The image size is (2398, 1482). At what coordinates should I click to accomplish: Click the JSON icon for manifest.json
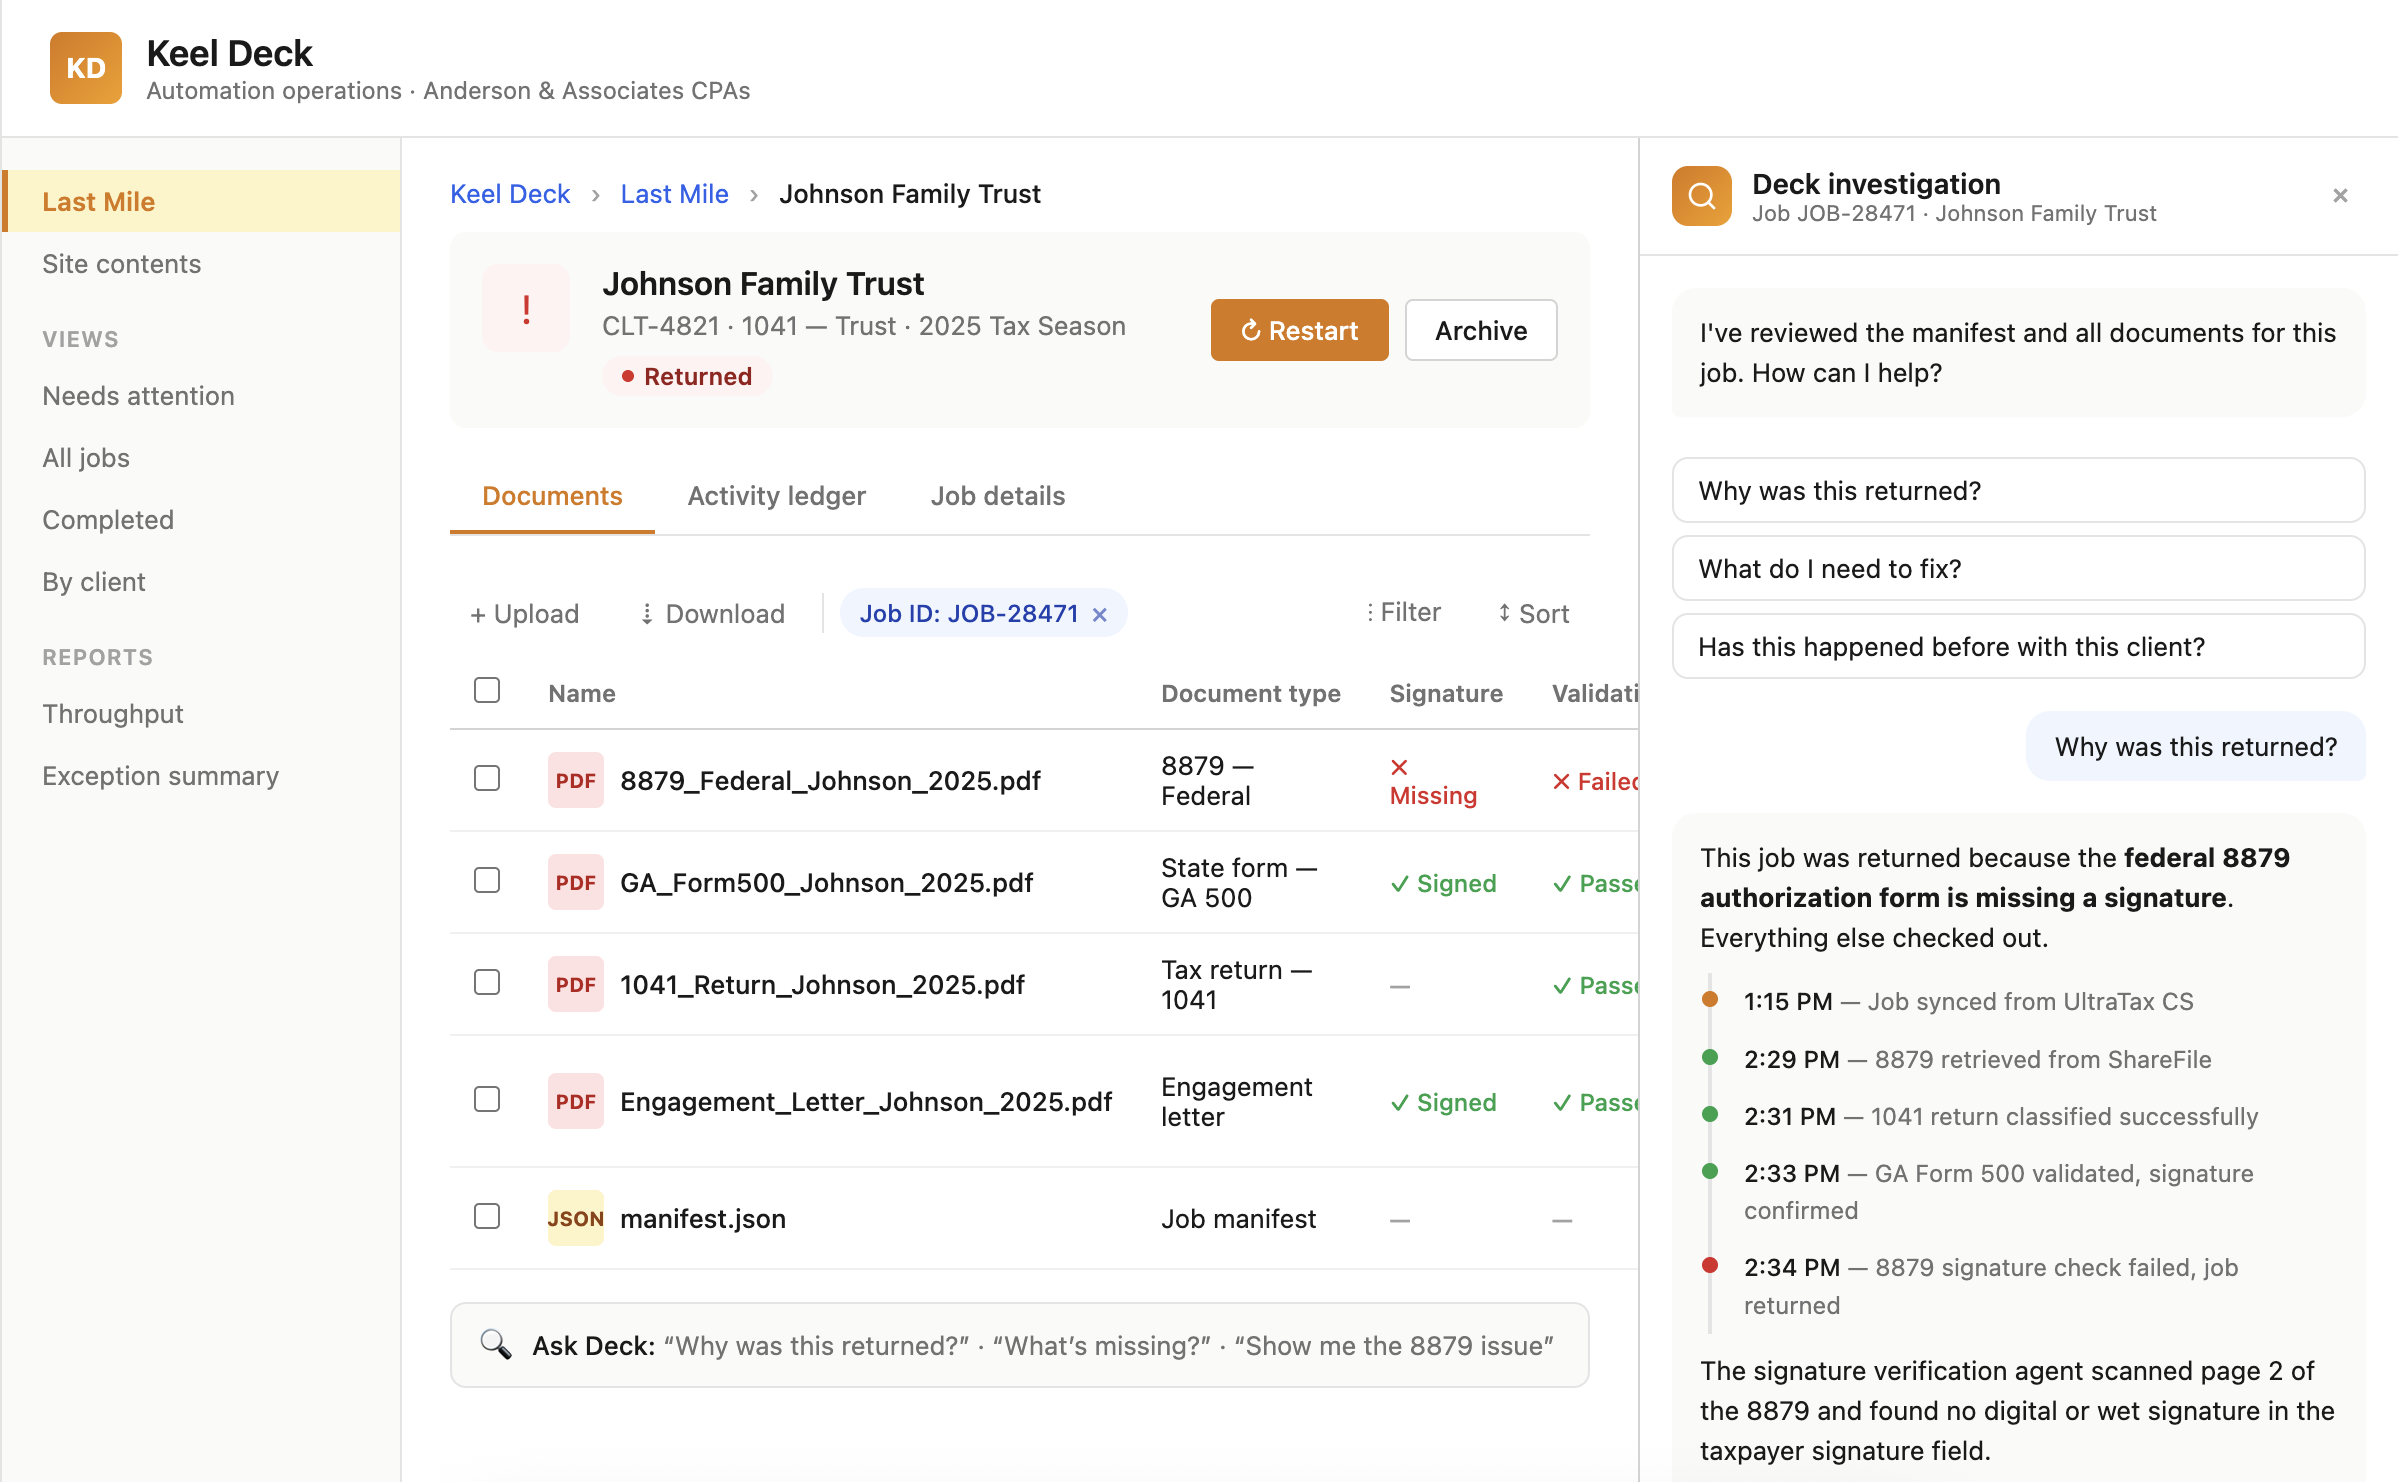(575, 1218)
